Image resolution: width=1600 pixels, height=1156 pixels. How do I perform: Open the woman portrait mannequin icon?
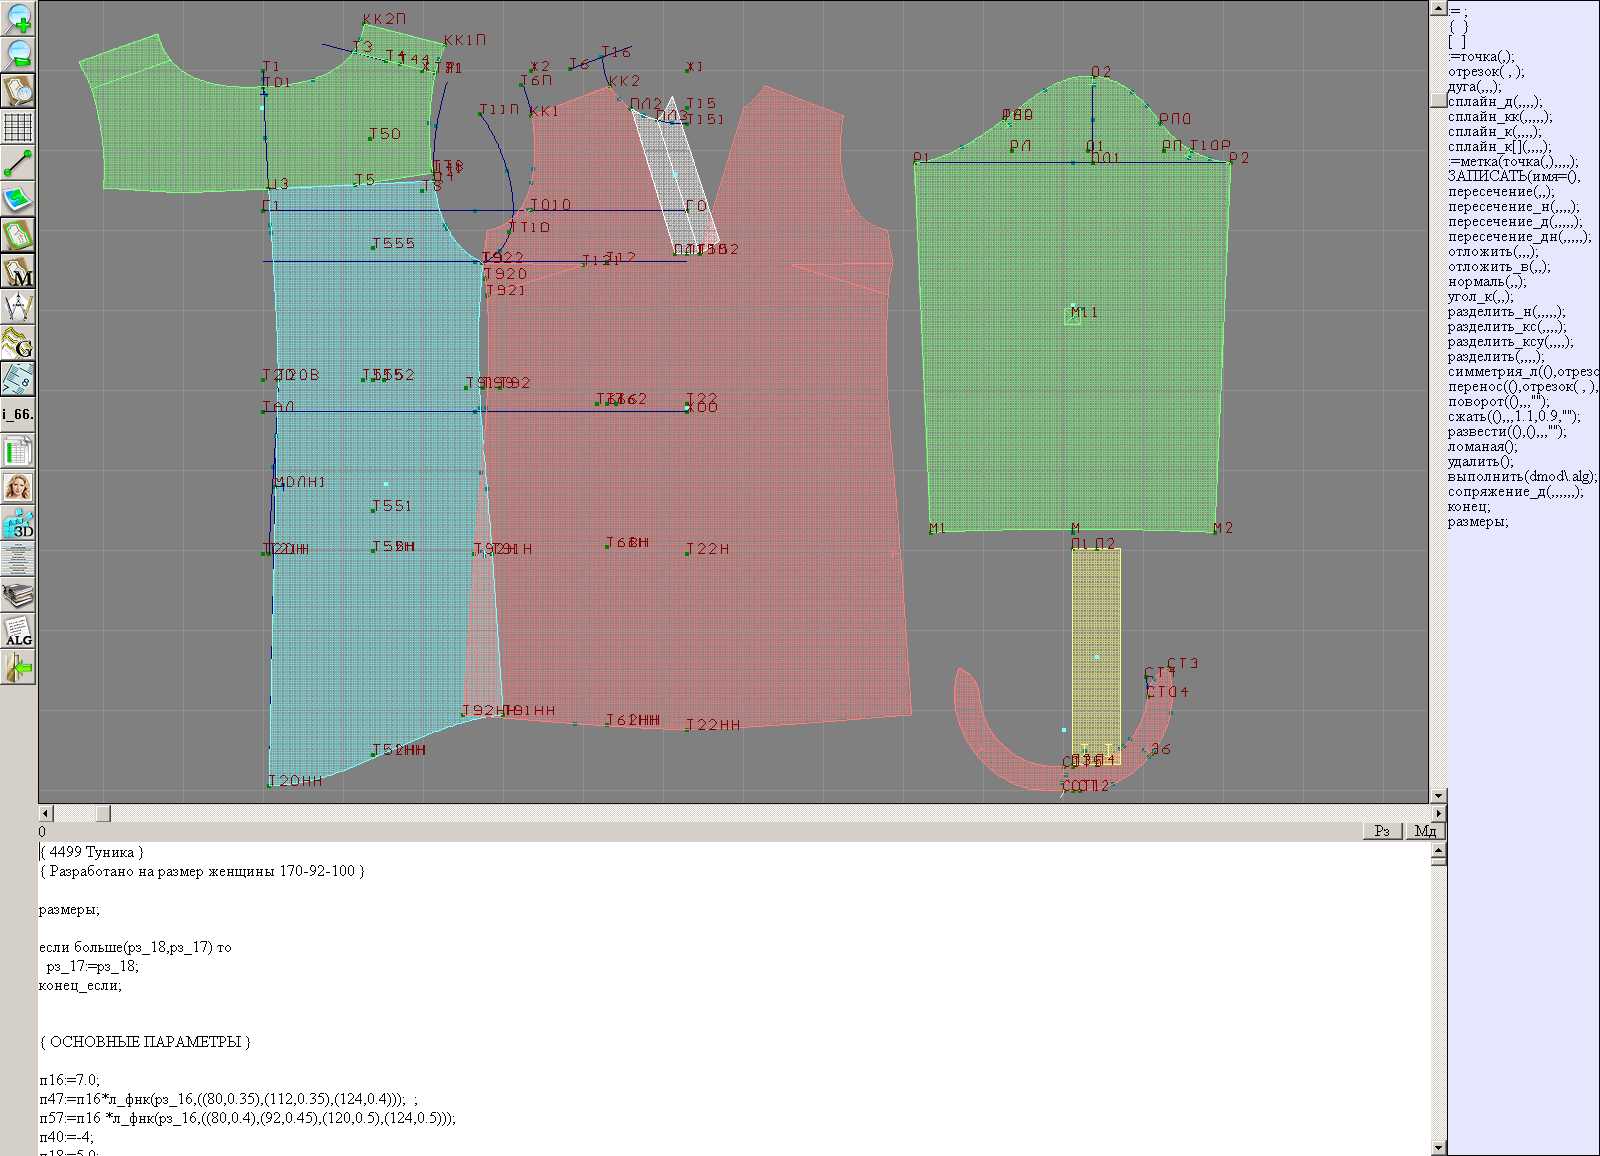pyautogui.click(x=18, y=487)
